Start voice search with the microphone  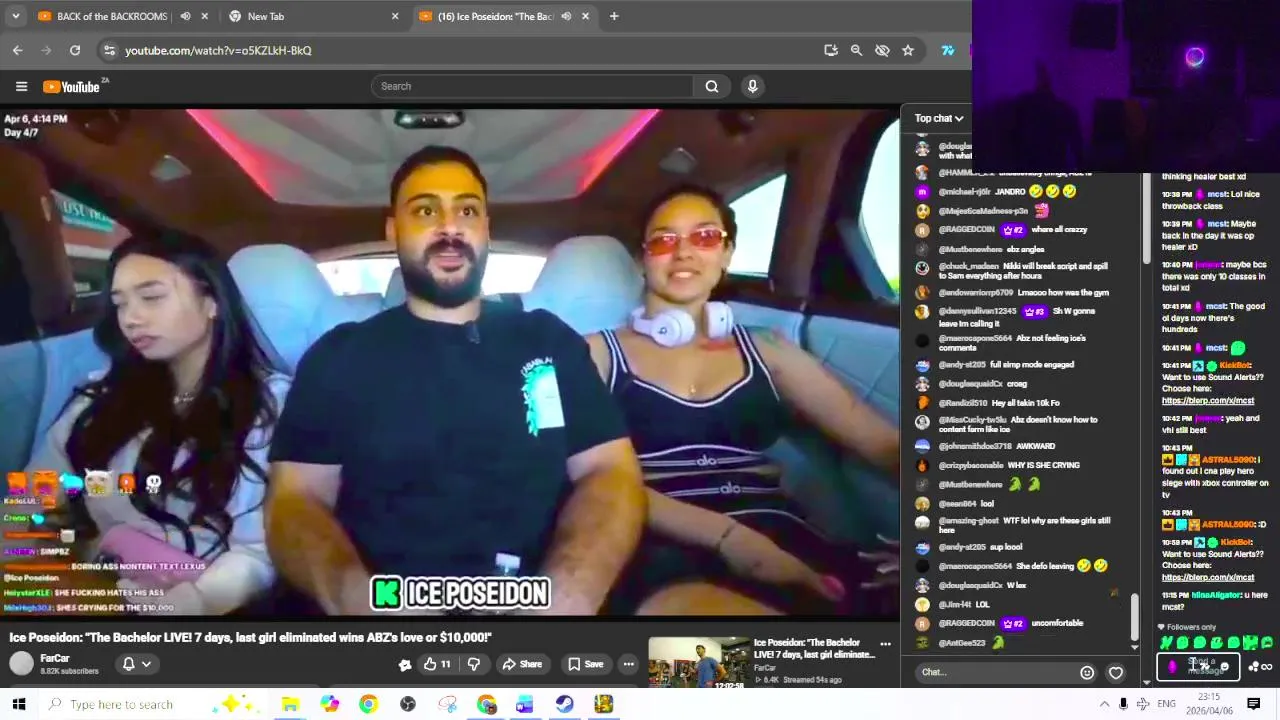point(753,86)
